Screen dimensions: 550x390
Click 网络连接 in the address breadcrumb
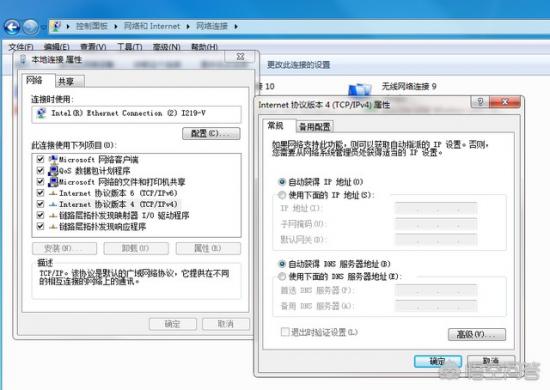pos(212,26)
